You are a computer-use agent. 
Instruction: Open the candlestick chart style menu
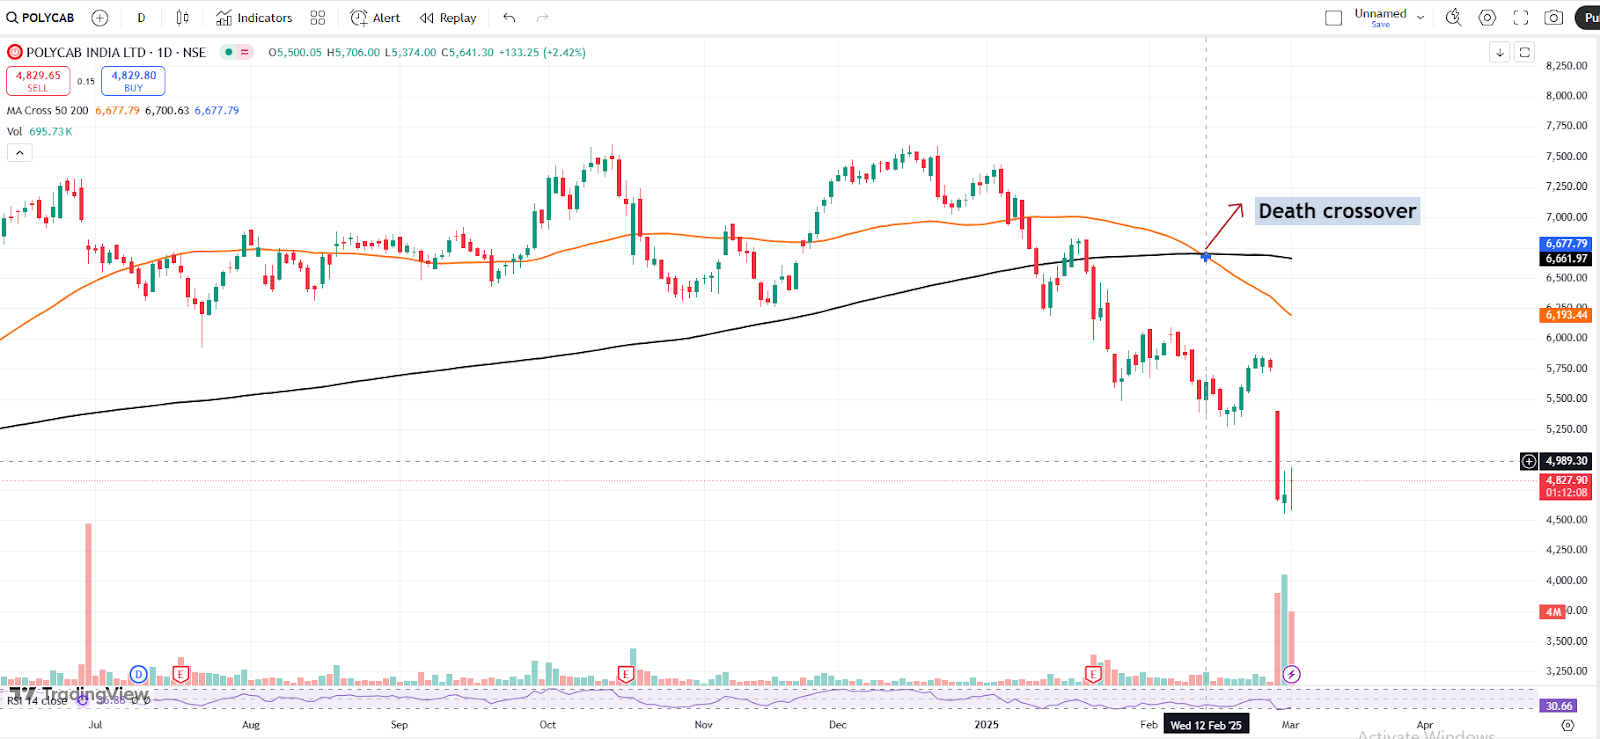(182, 18)
